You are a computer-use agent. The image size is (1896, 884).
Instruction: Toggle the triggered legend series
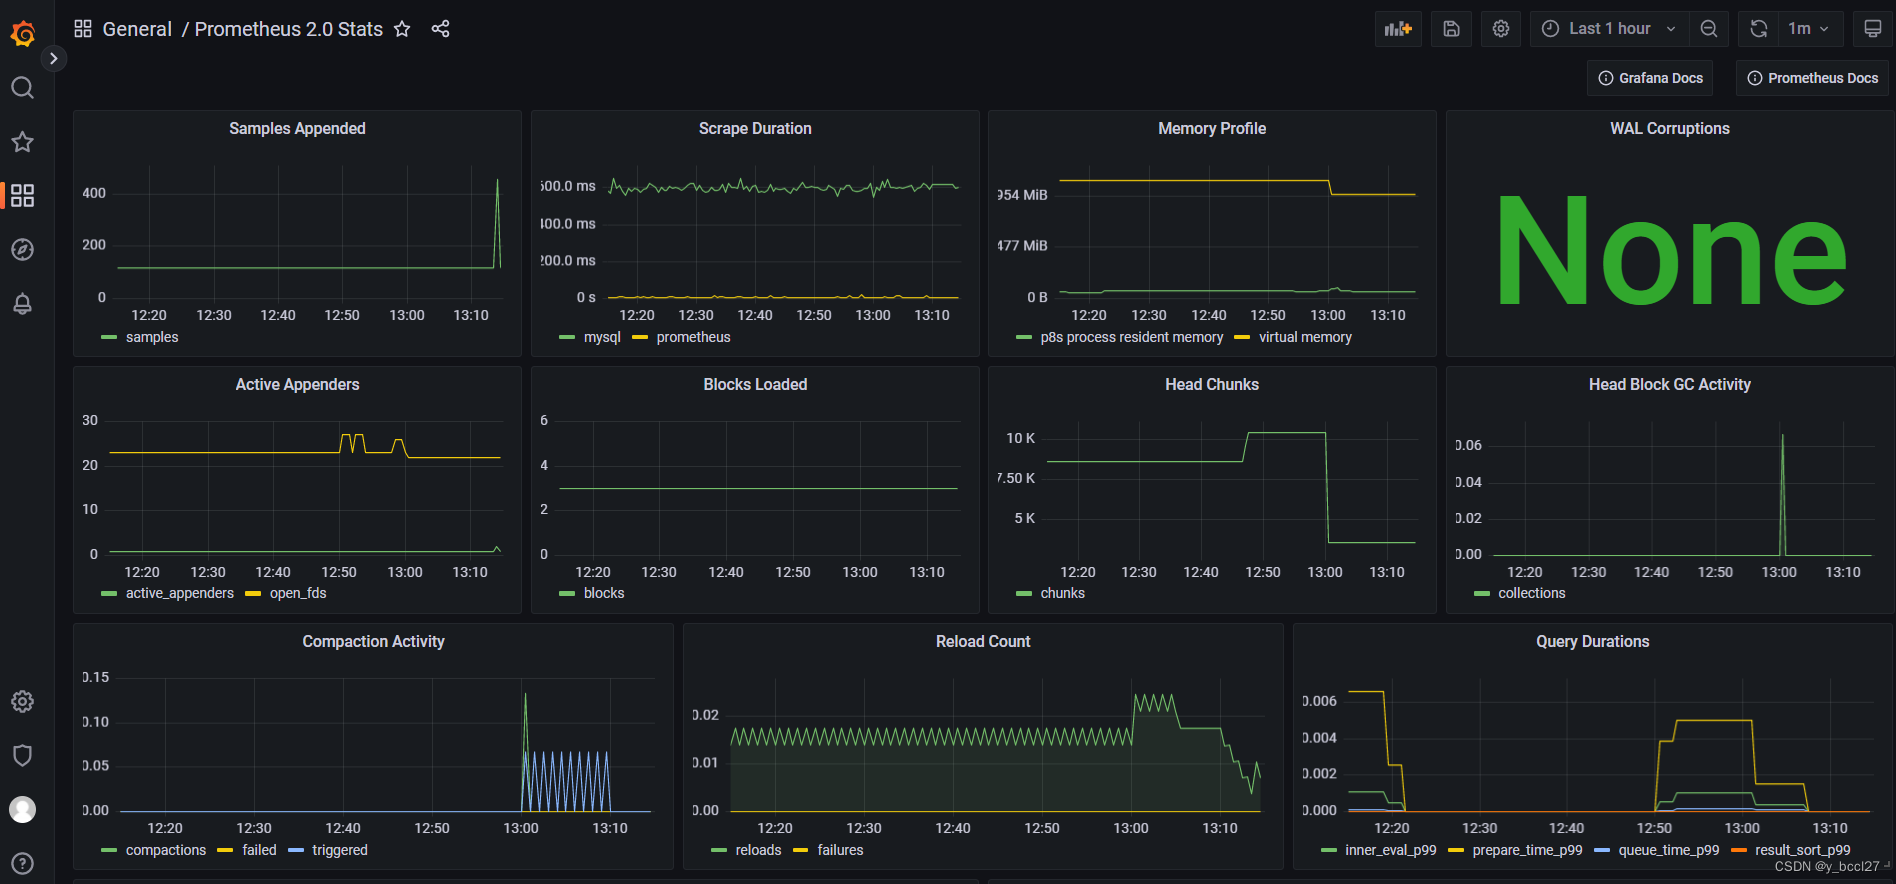[339, 850]
